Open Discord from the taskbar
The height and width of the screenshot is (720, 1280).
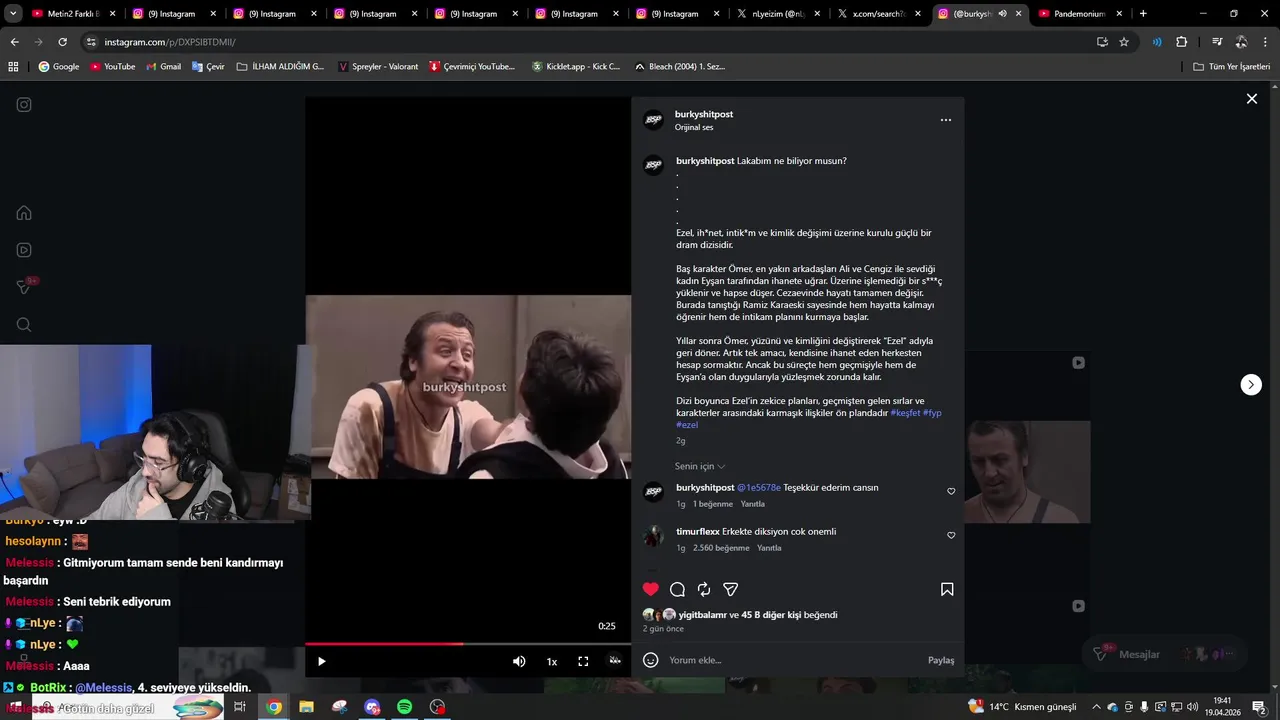tap(372, 707)
